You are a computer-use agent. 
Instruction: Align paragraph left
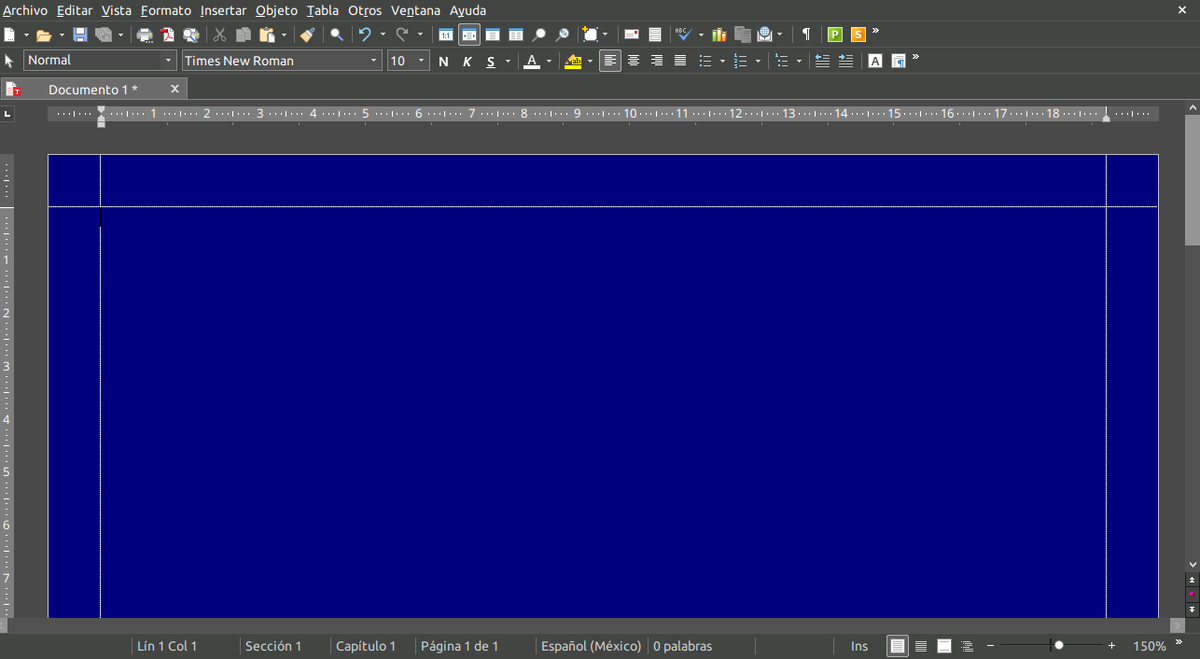pyautogui.click(x=610, y=61)
